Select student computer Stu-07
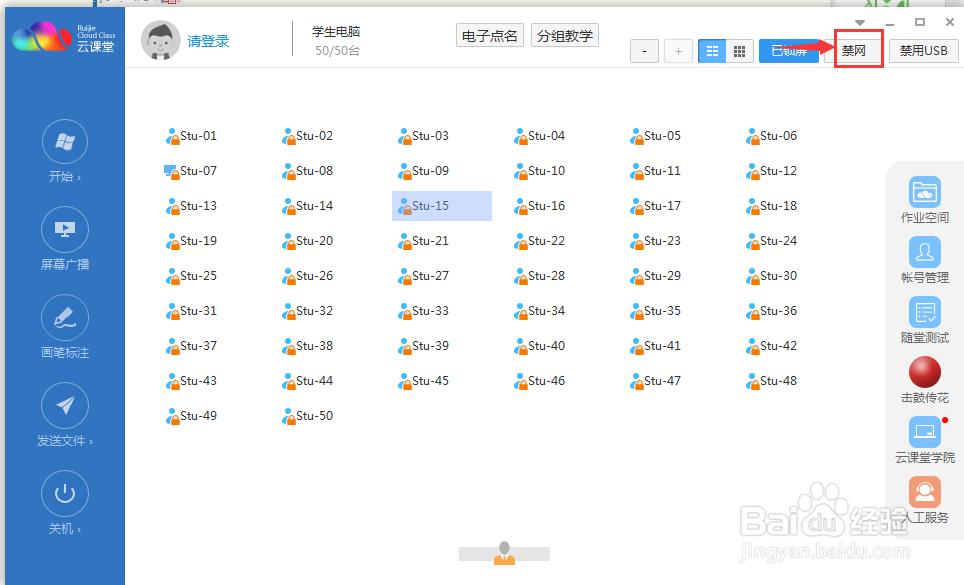Screen dimensions: 964x585 [191, 171]
